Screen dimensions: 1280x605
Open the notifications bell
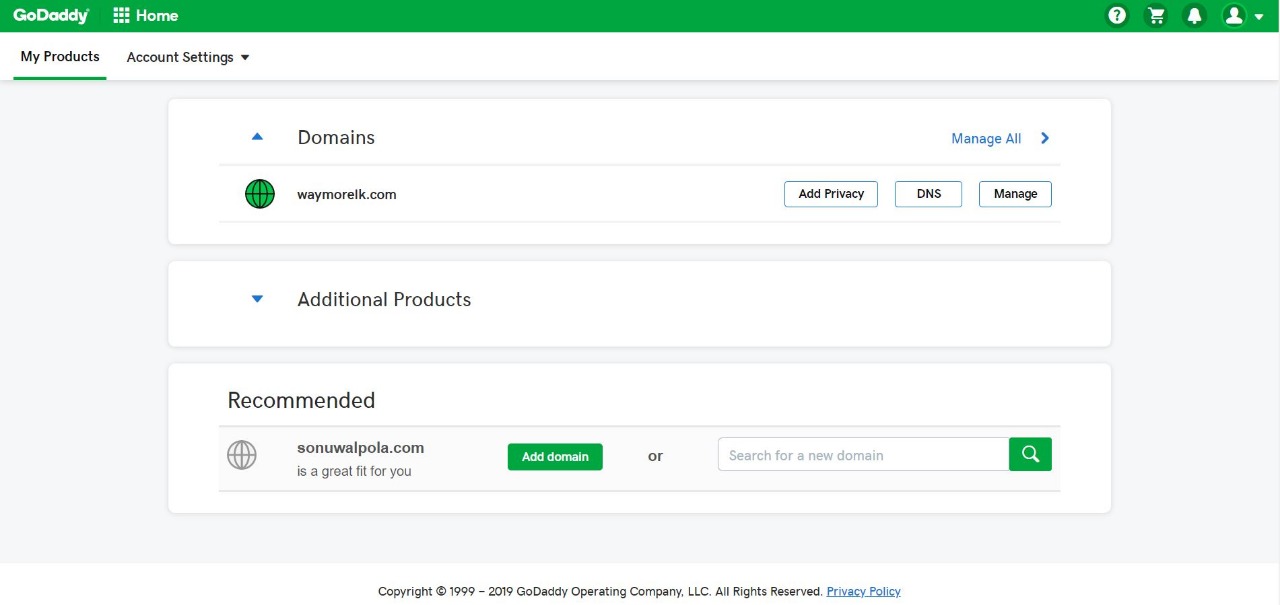[x=1194, y=15]
